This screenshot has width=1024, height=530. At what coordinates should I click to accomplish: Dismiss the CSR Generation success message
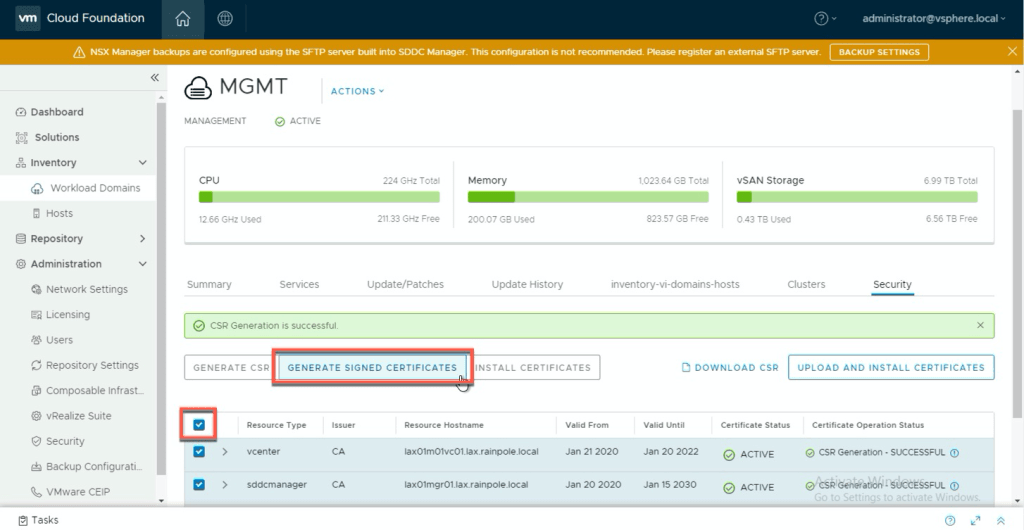980,326
